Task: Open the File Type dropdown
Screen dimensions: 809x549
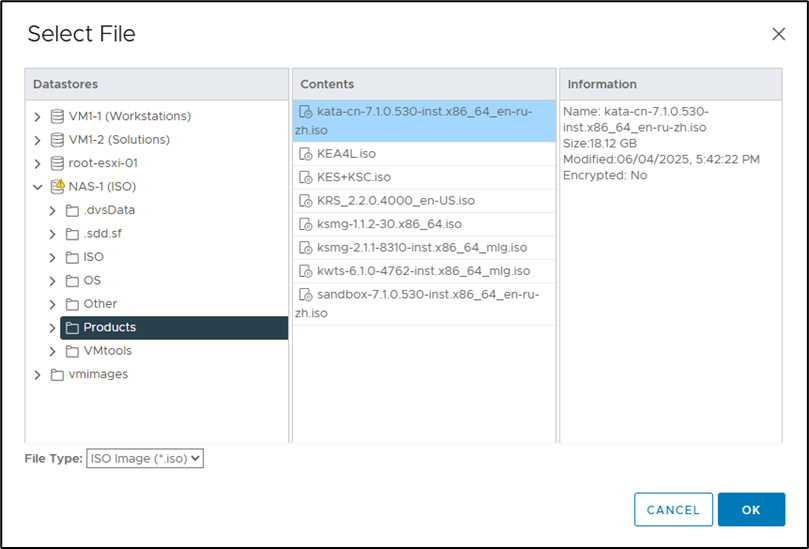Action: click(x=145, y=458)
